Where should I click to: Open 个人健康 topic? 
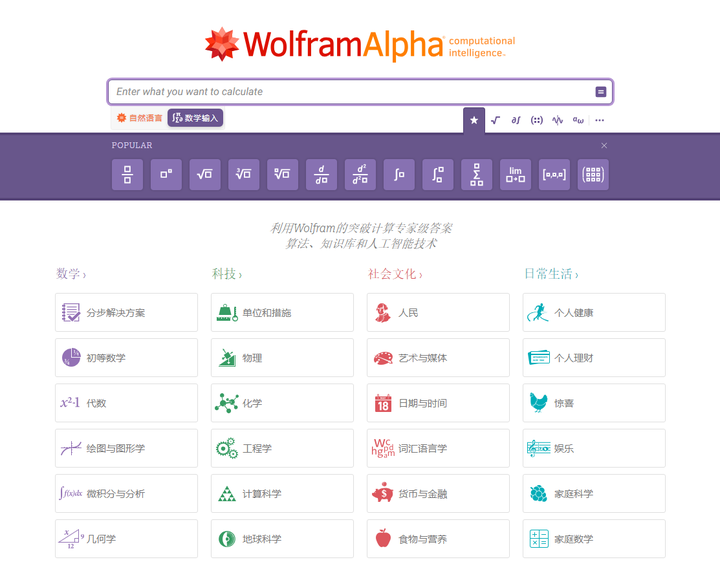coord(594,313)
